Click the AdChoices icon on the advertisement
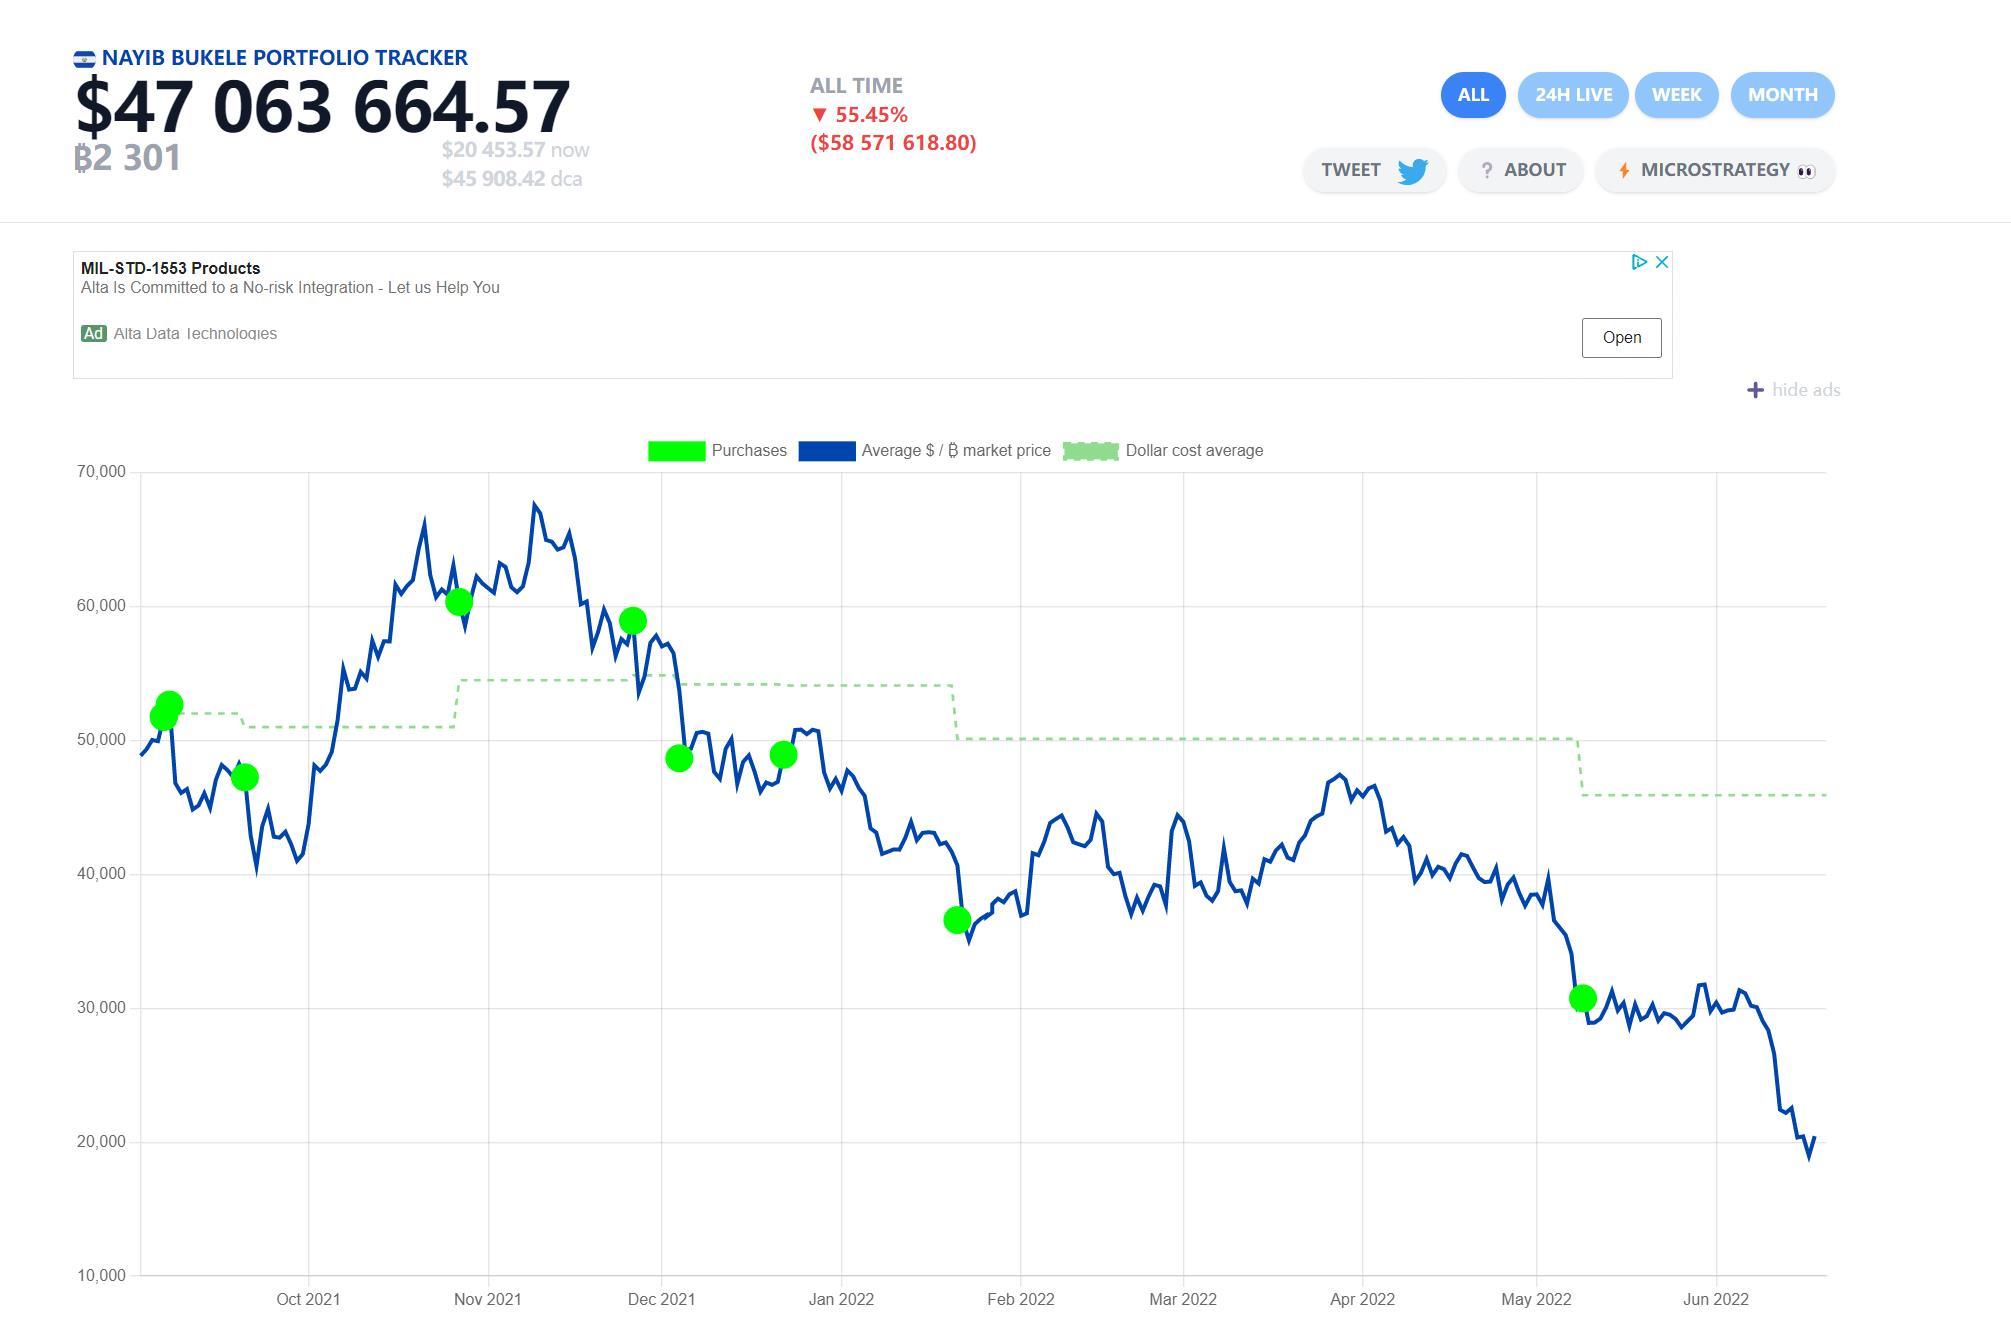Viewport: 2011px width, 1330px height. [1640, 262]
